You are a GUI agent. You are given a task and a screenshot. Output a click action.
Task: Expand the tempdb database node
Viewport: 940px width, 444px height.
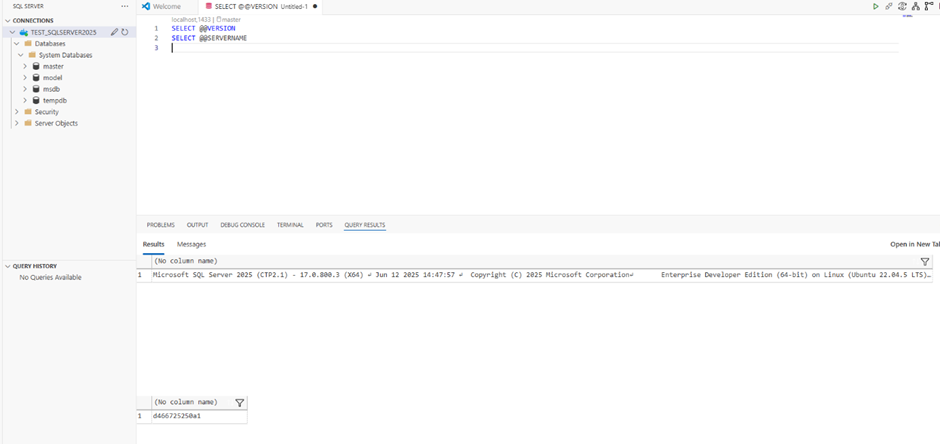[25, 101]
